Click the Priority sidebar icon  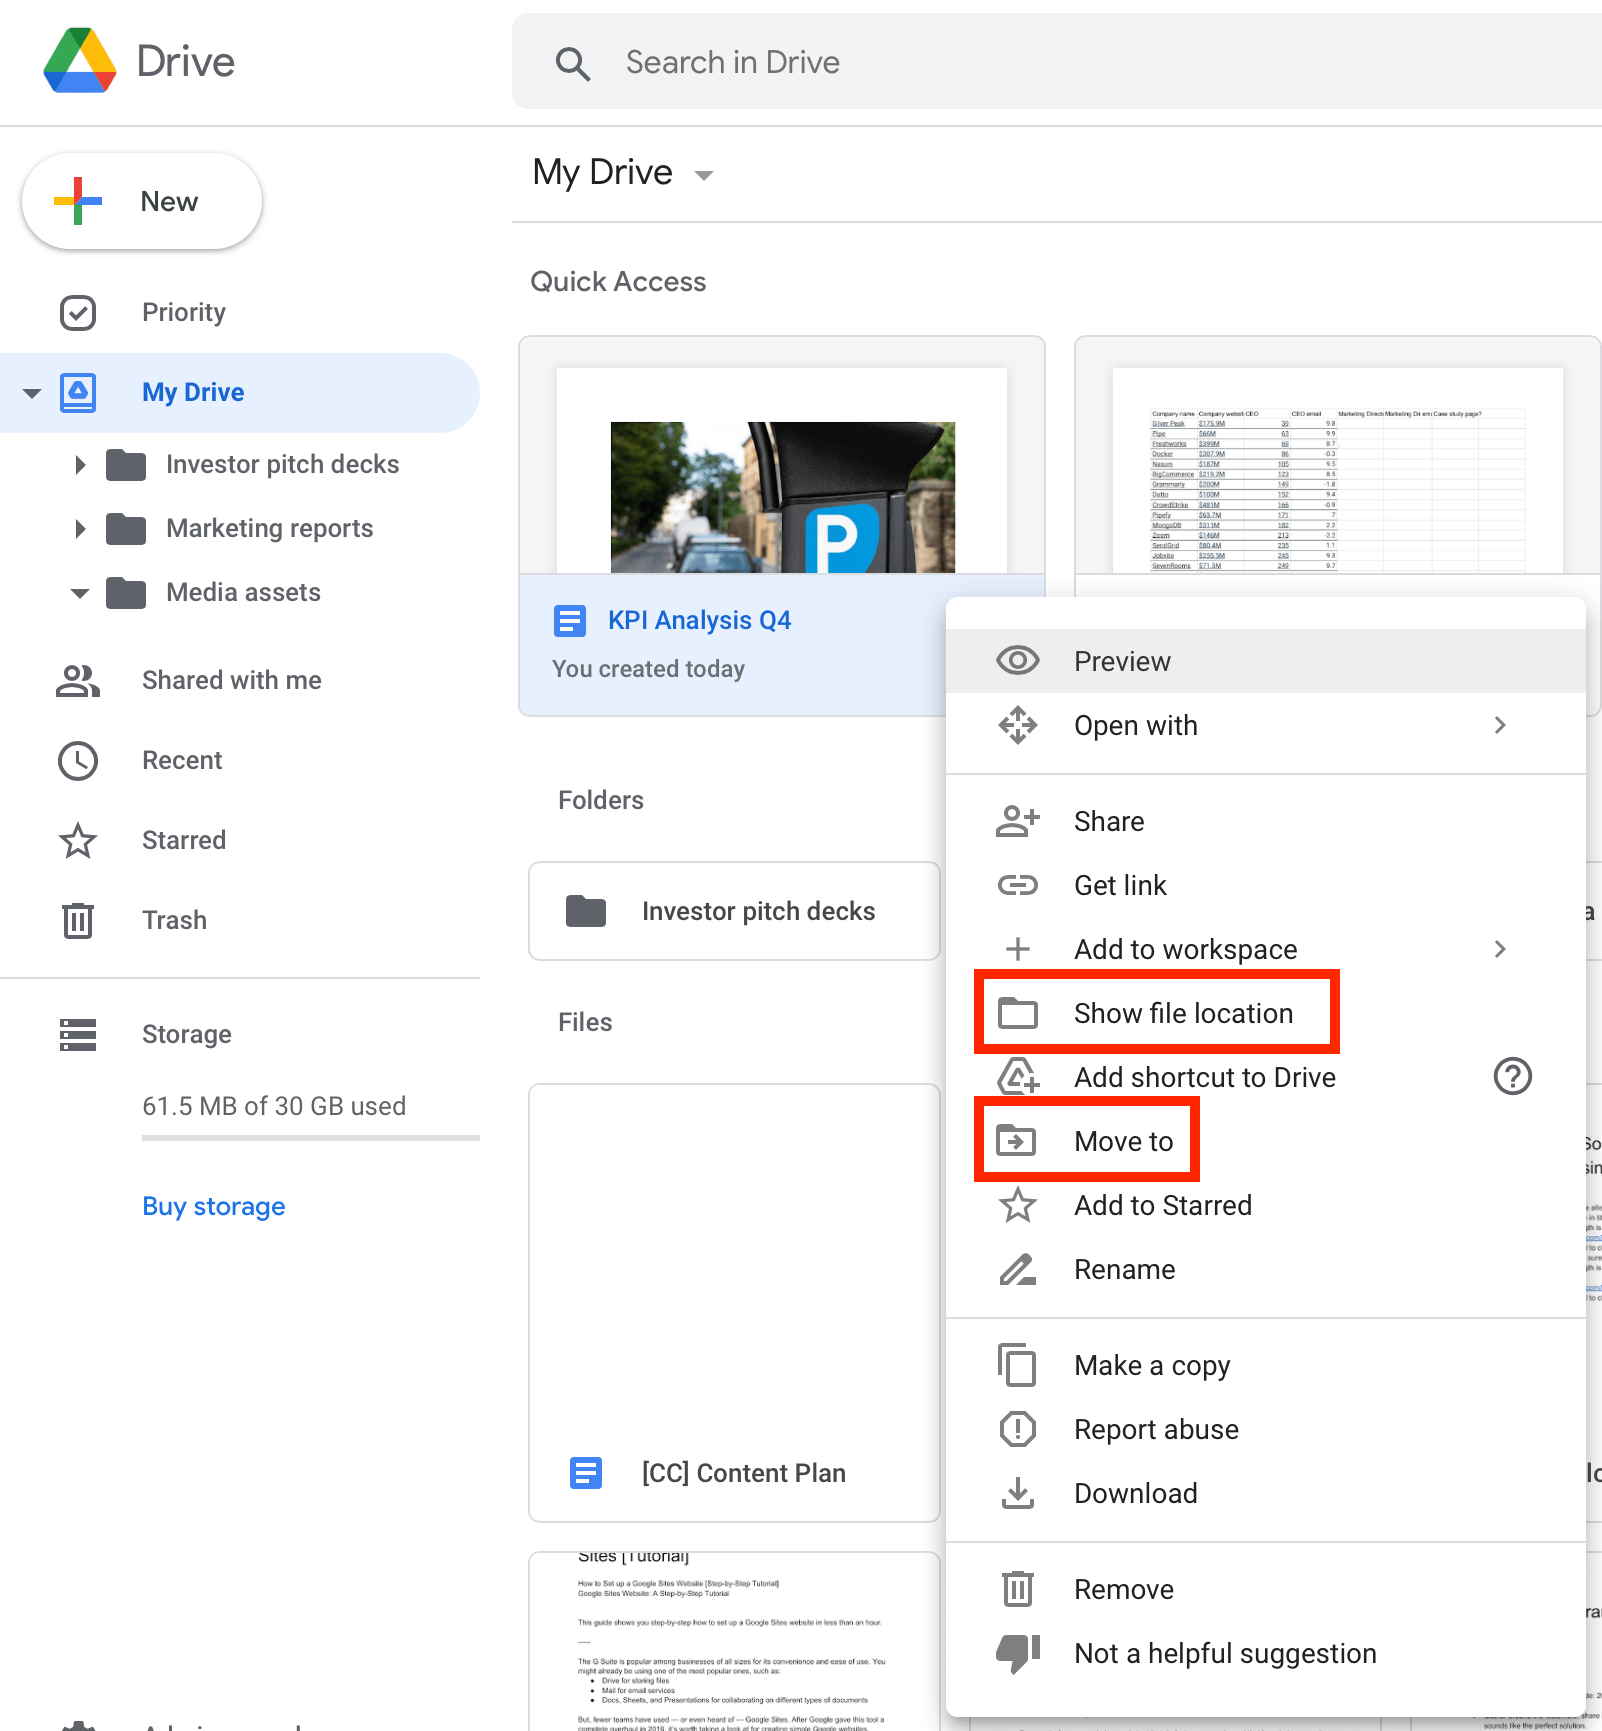click(x=78, y=312)
